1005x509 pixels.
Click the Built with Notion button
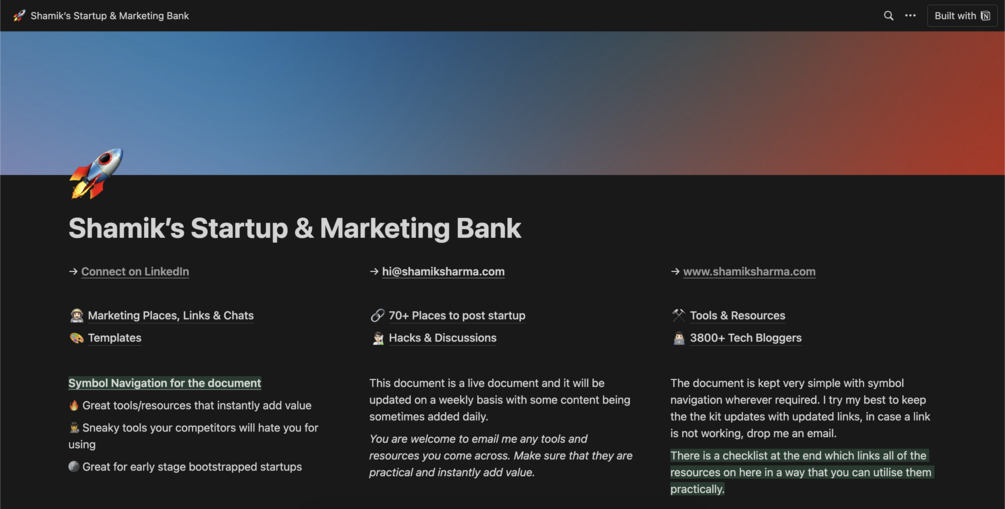(962, 16)
